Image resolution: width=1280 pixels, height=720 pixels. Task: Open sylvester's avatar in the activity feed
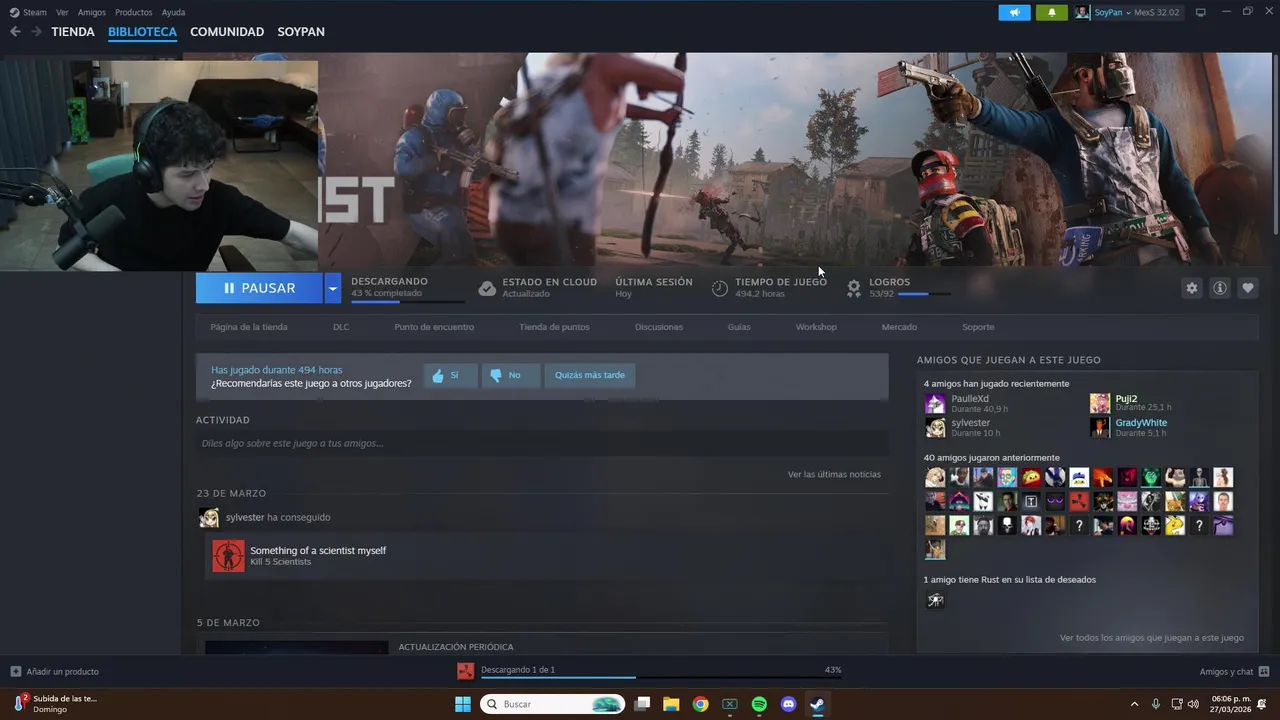pyautogui.click(x=209, y=517)
